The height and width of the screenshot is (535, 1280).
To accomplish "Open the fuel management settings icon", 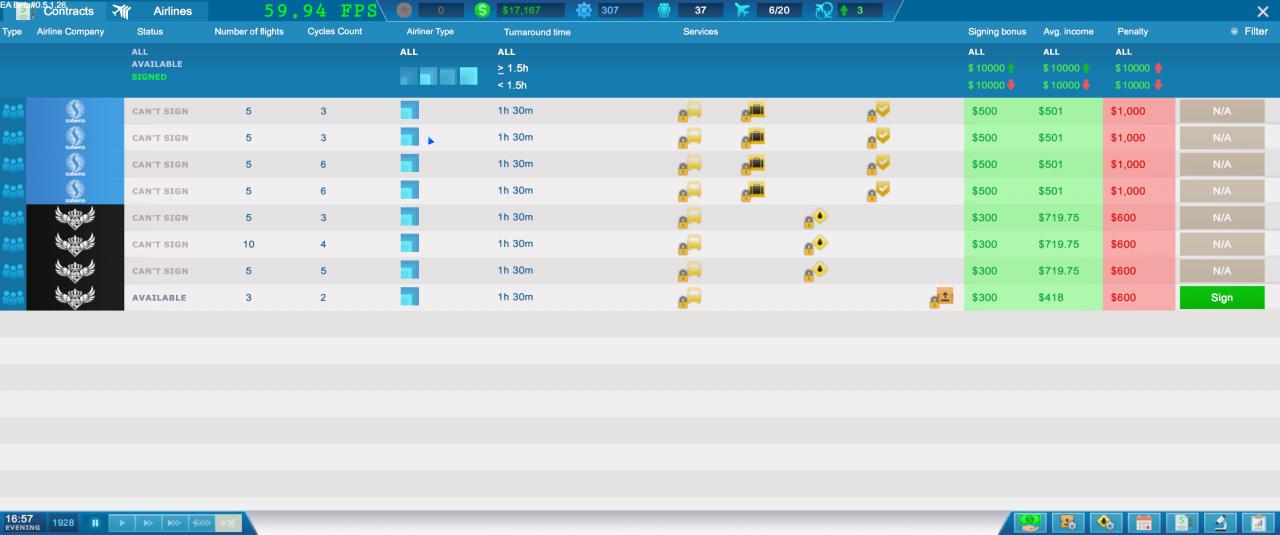I will [1106, 522].
